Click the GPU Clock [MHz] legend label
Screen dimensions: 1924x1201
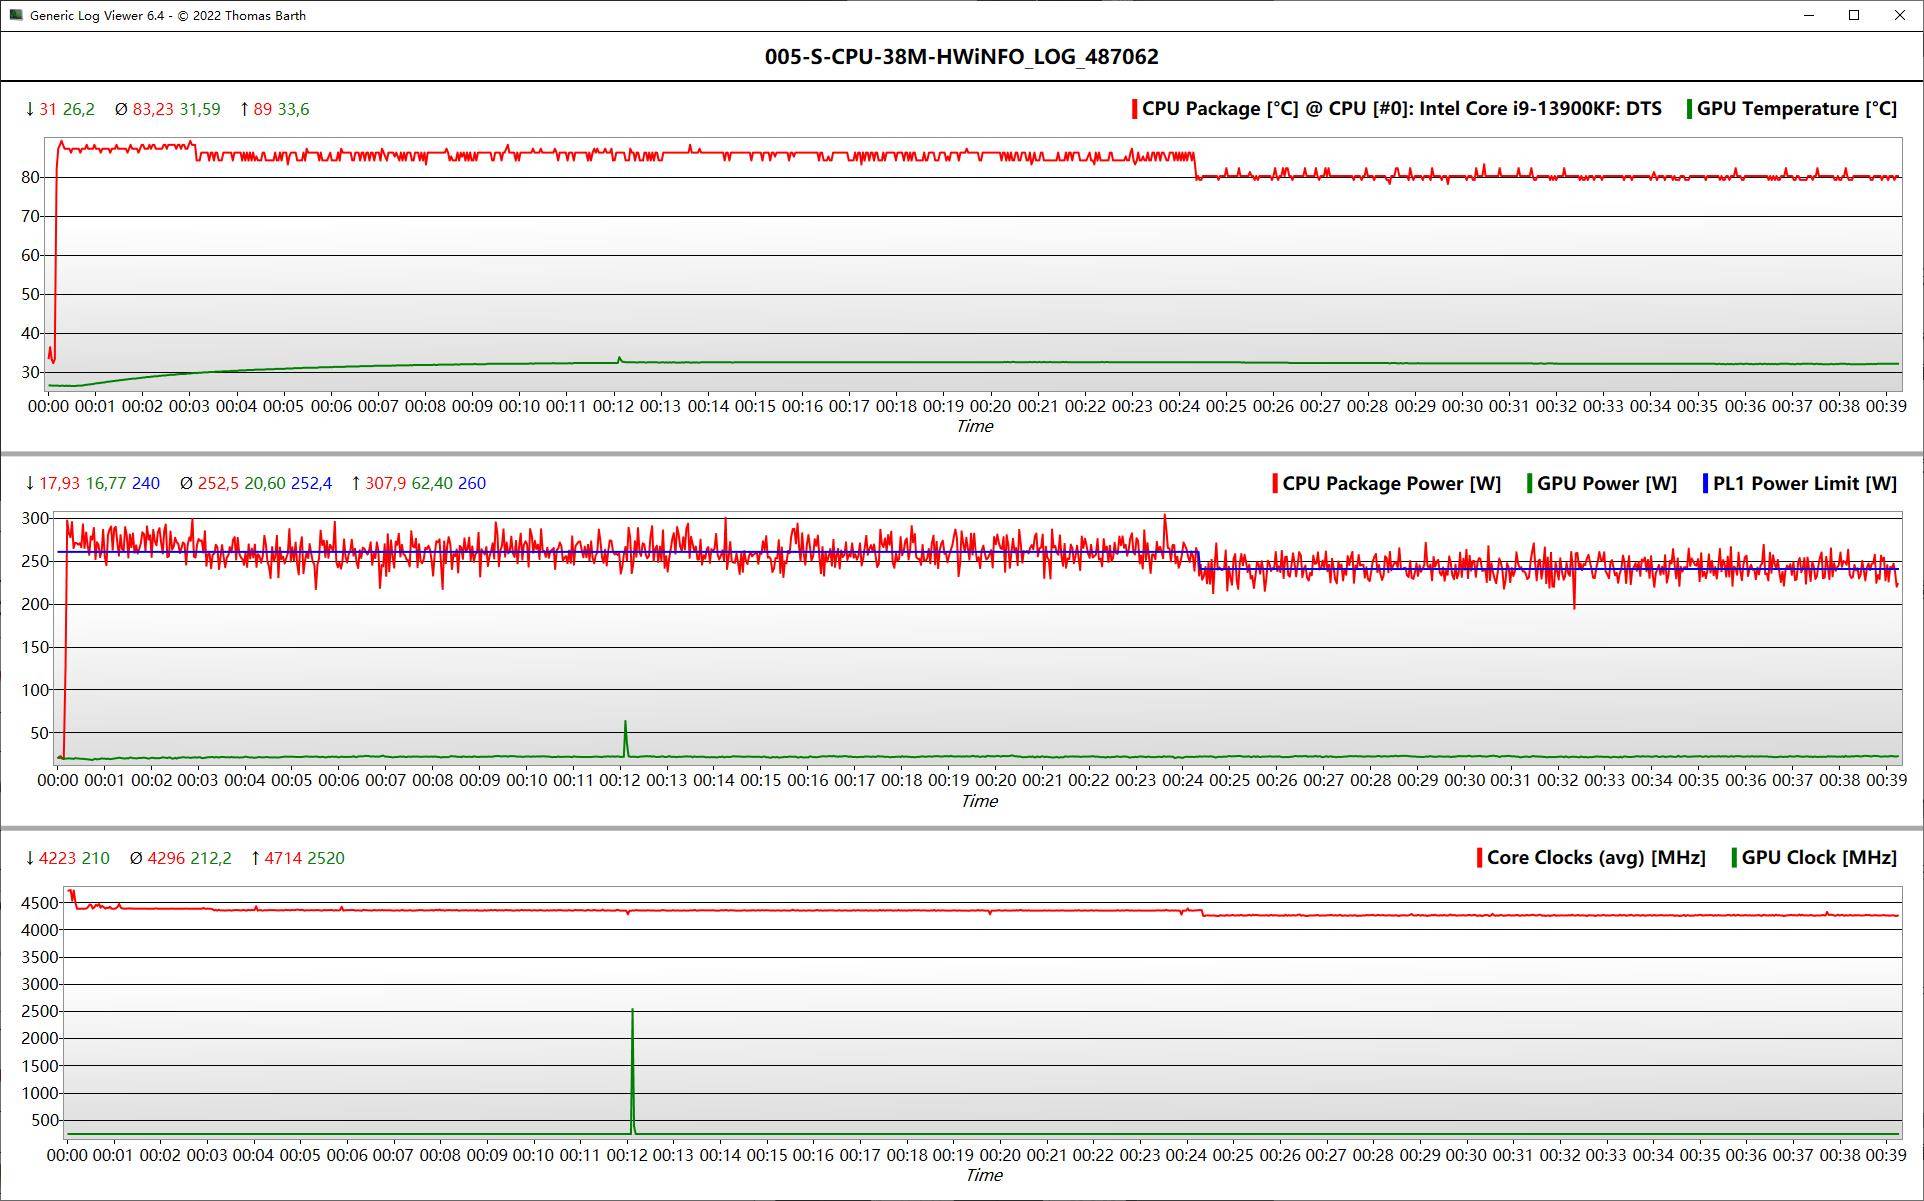tap(1818, 857)
